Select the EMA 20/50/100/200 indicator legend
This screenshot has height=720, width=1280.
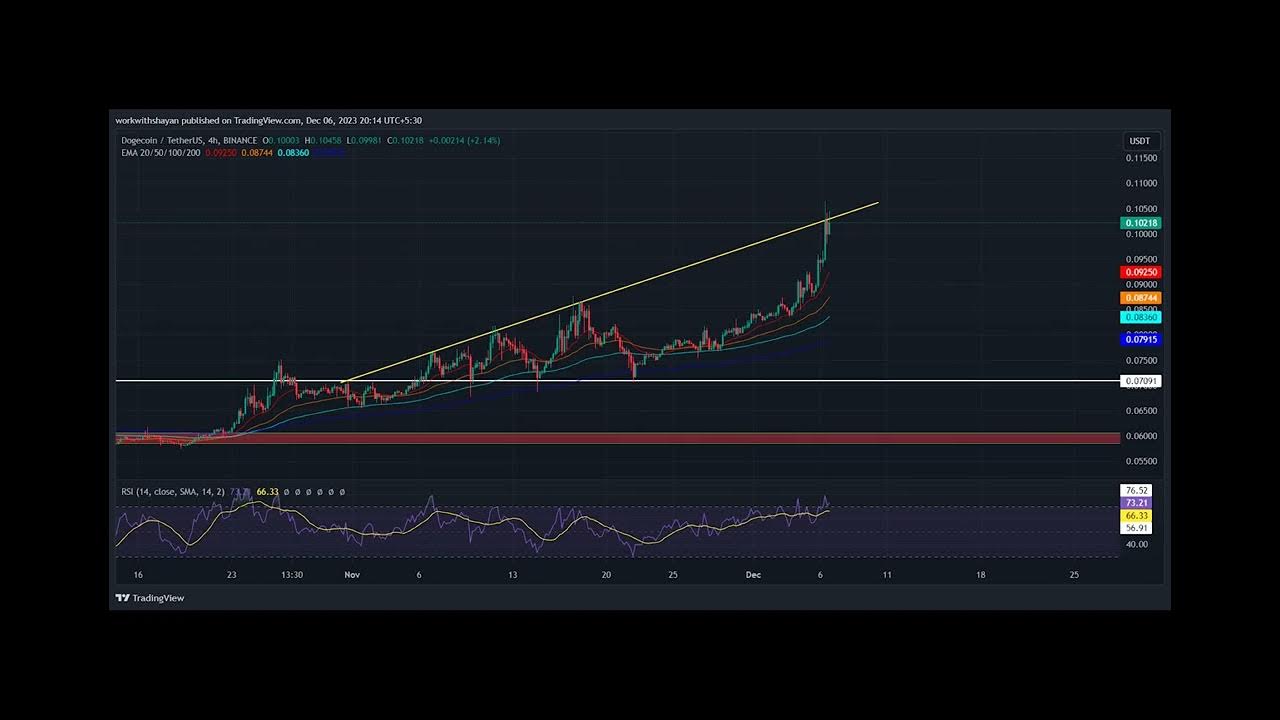(x=160, y=153)
